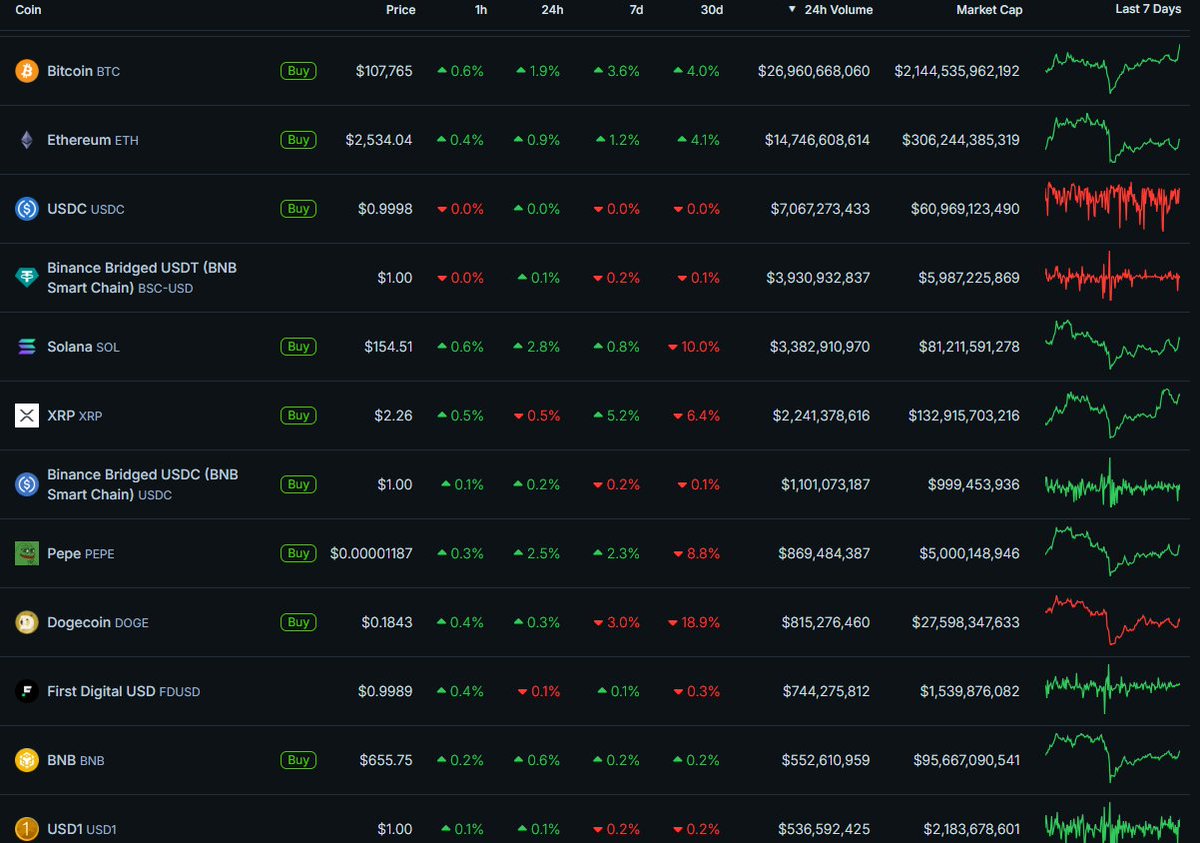
Task: Open Bitcoin's 7-day sparkline chart
Action: point(1113,68)
